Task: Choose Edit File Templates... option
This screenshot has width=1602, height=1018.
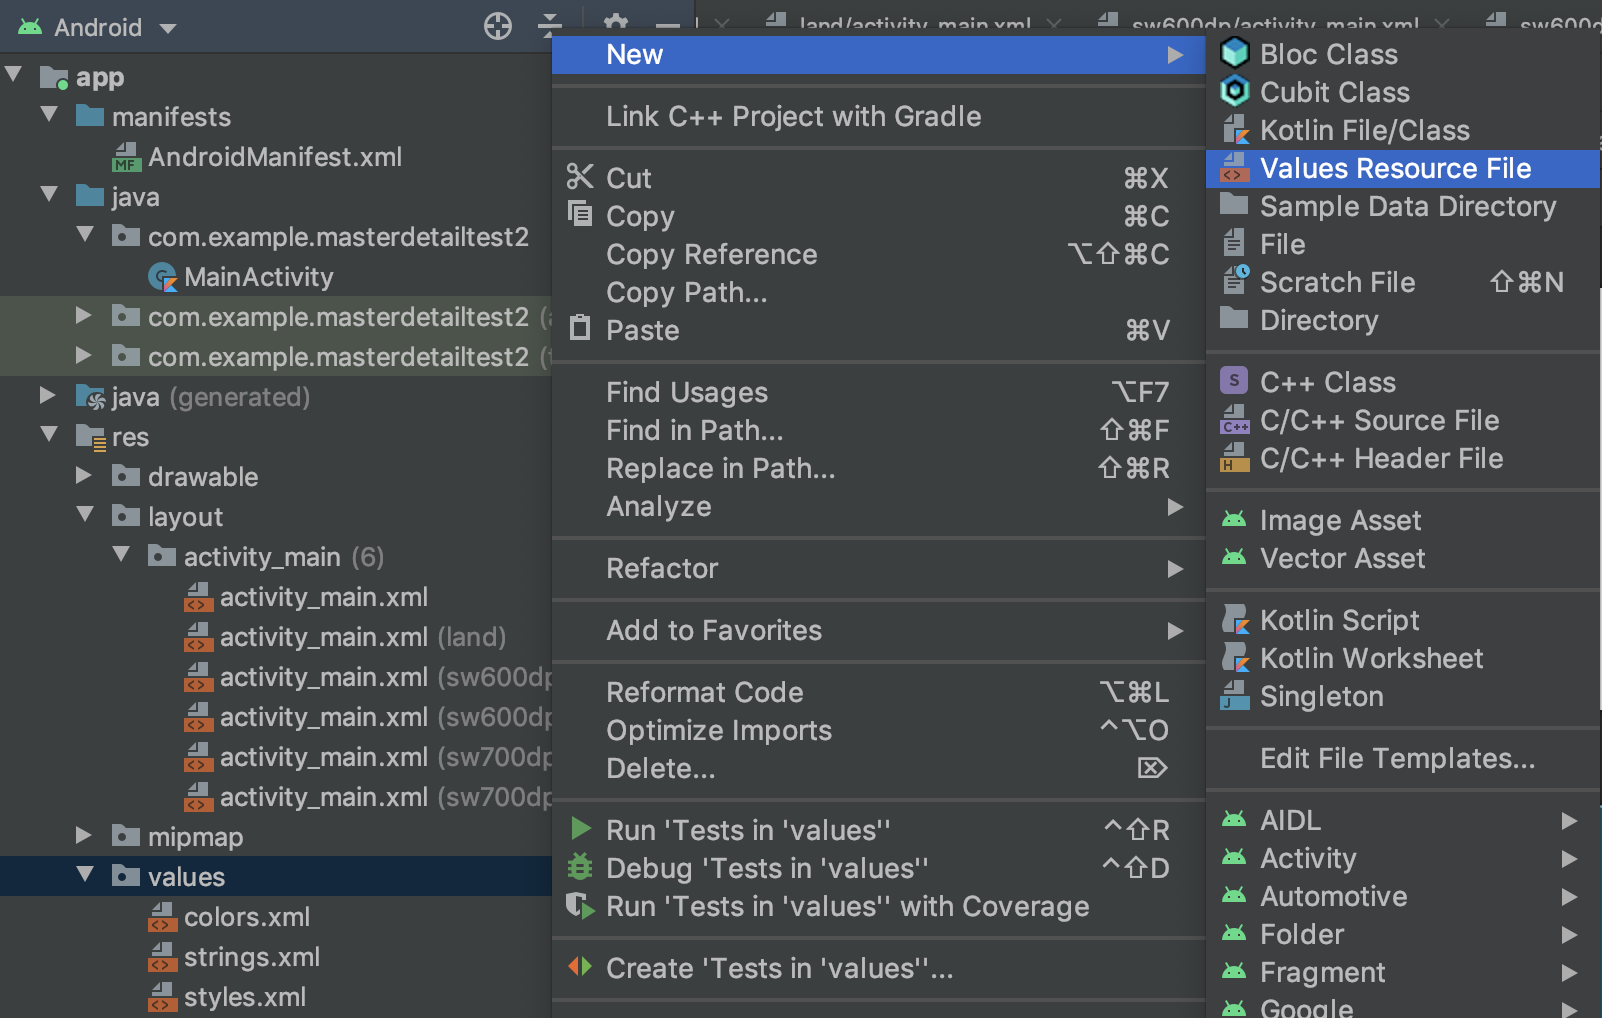Action: pyautogui.click(x=1403, y=758)
